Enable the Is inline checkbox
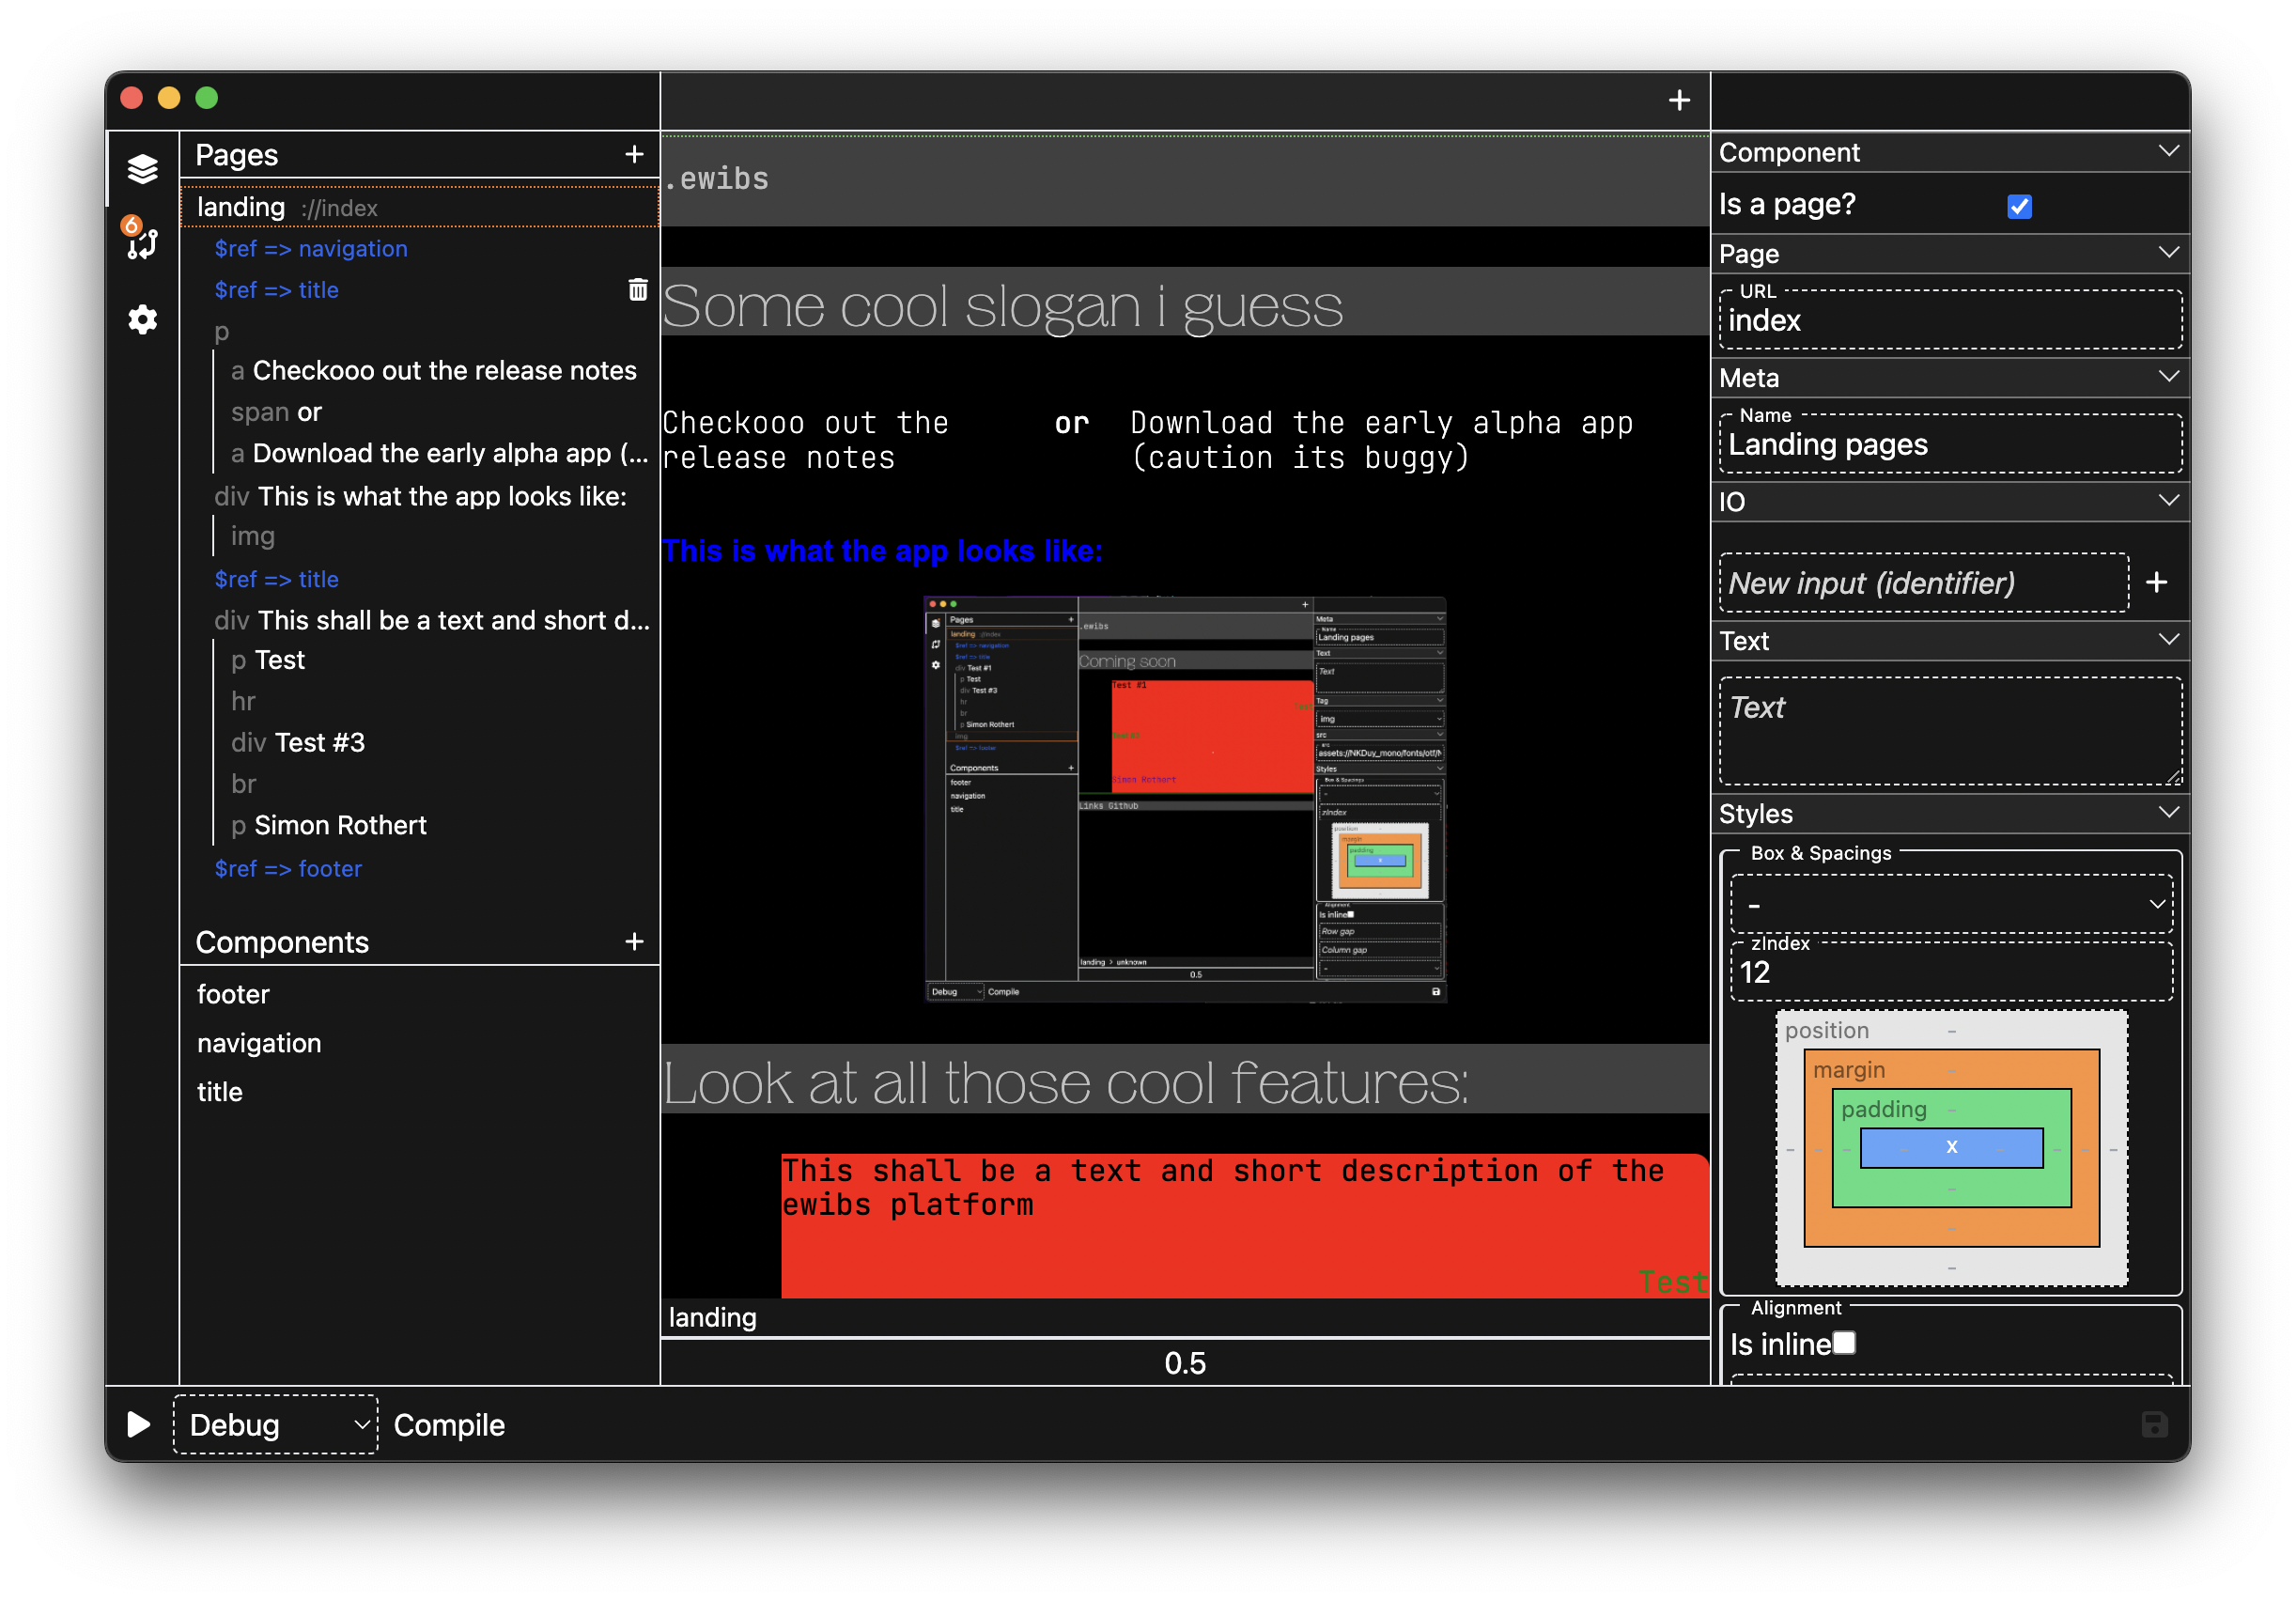 [x=1844, y=1343]
